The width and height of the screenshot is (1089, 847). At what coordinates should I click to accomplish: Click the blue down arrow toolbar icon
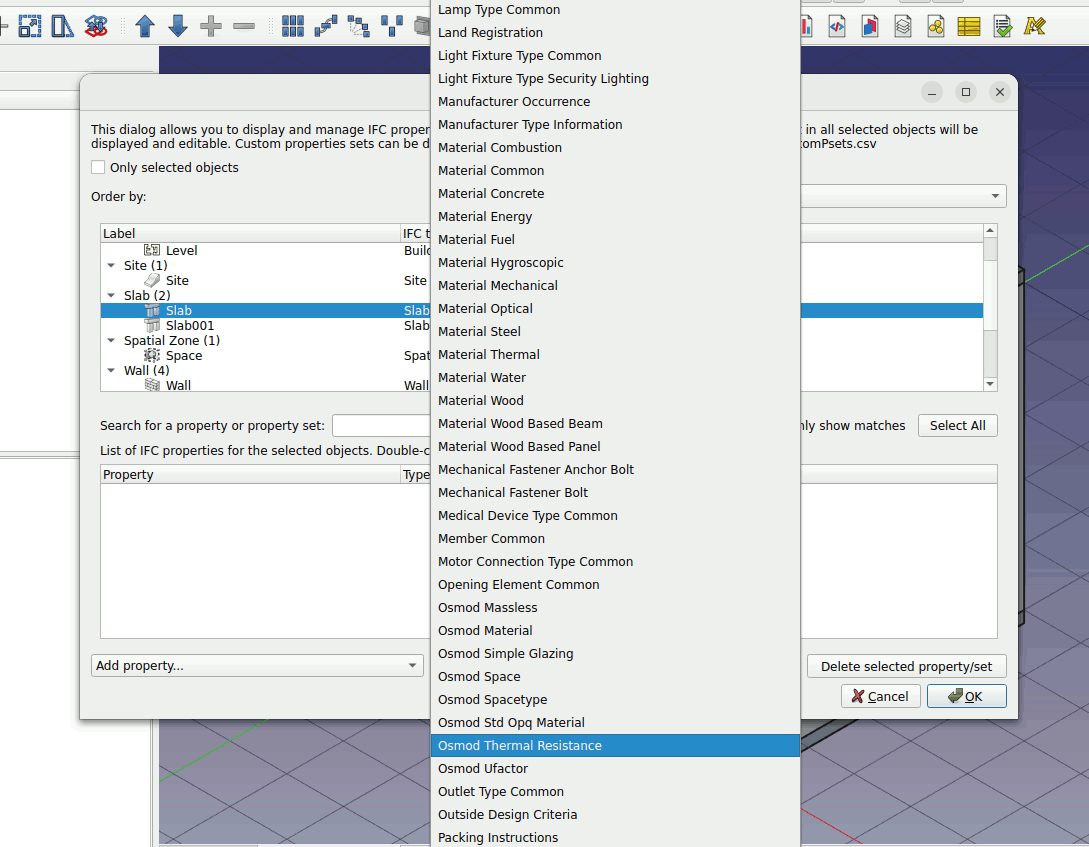click(x=178, y=26)
